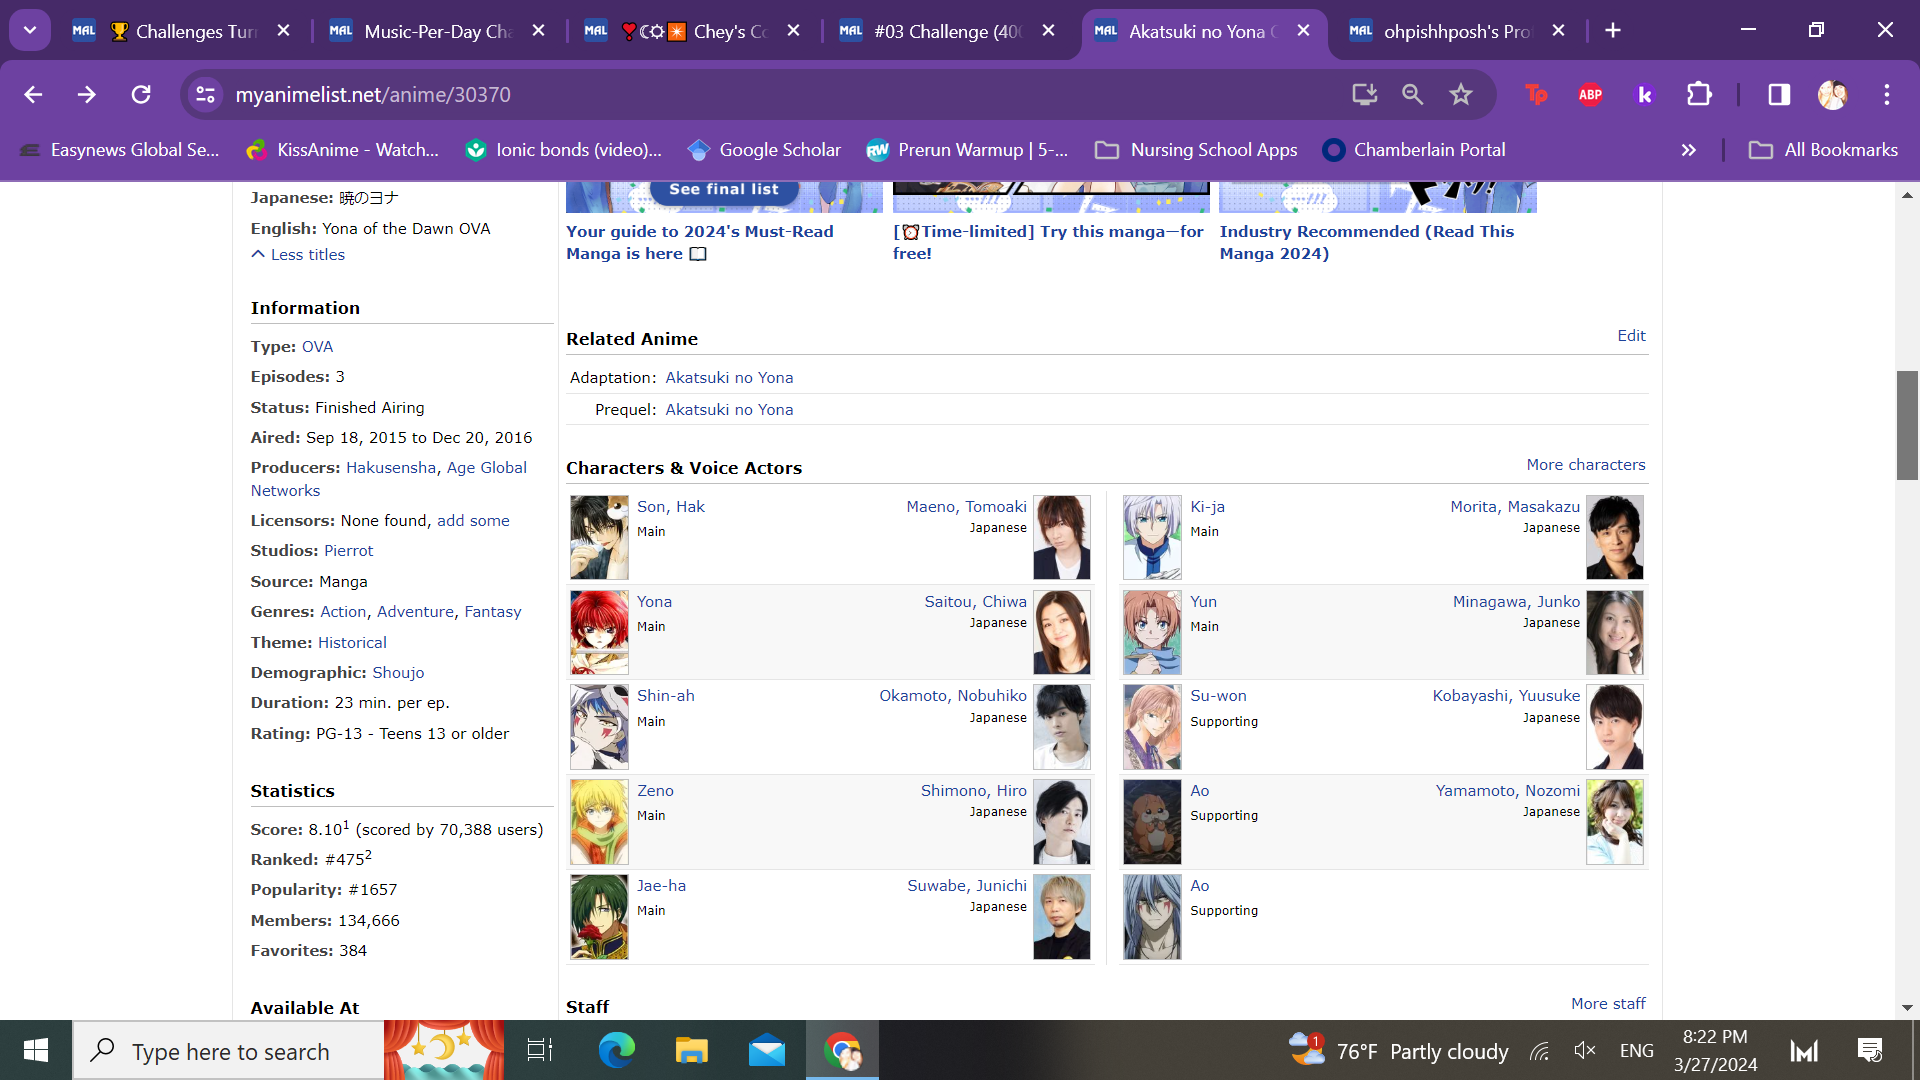The image size is (1920, 1080).
Task: Open the Jae-ha character link
Action: click(661, 886)
